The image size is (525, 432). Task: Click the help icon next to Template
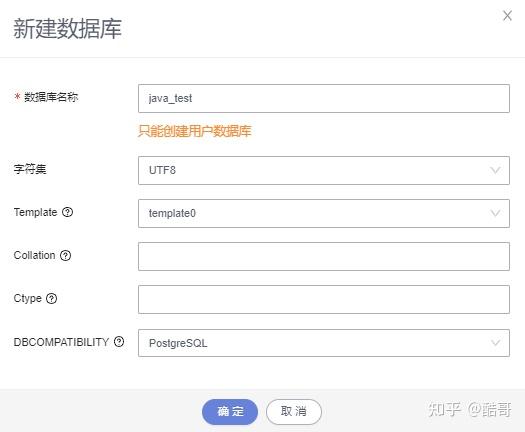67,212
